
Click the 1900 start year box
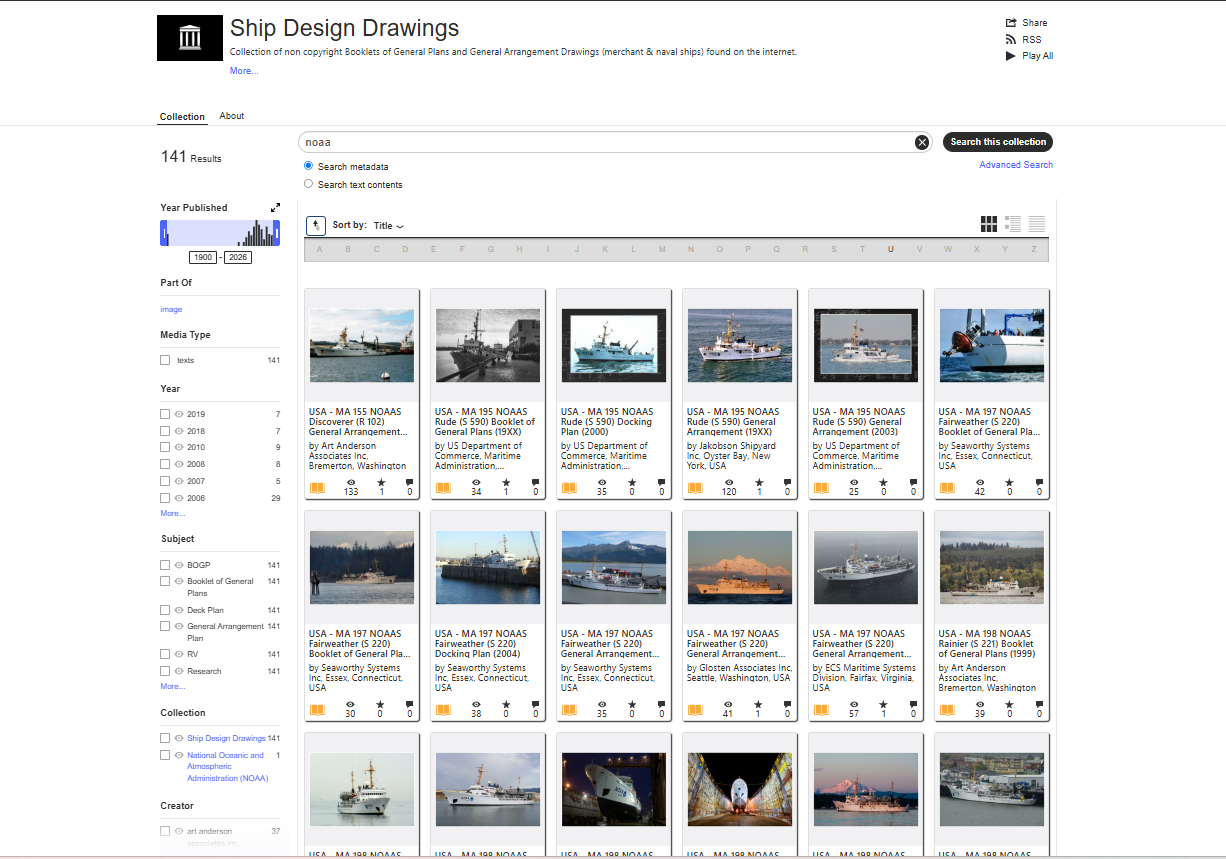(203, 258)
